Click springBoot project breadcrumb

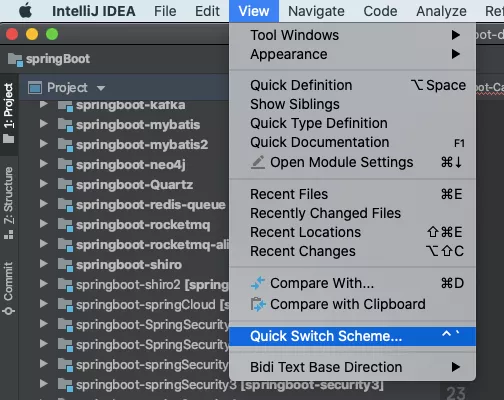click(x=58, y=59)
